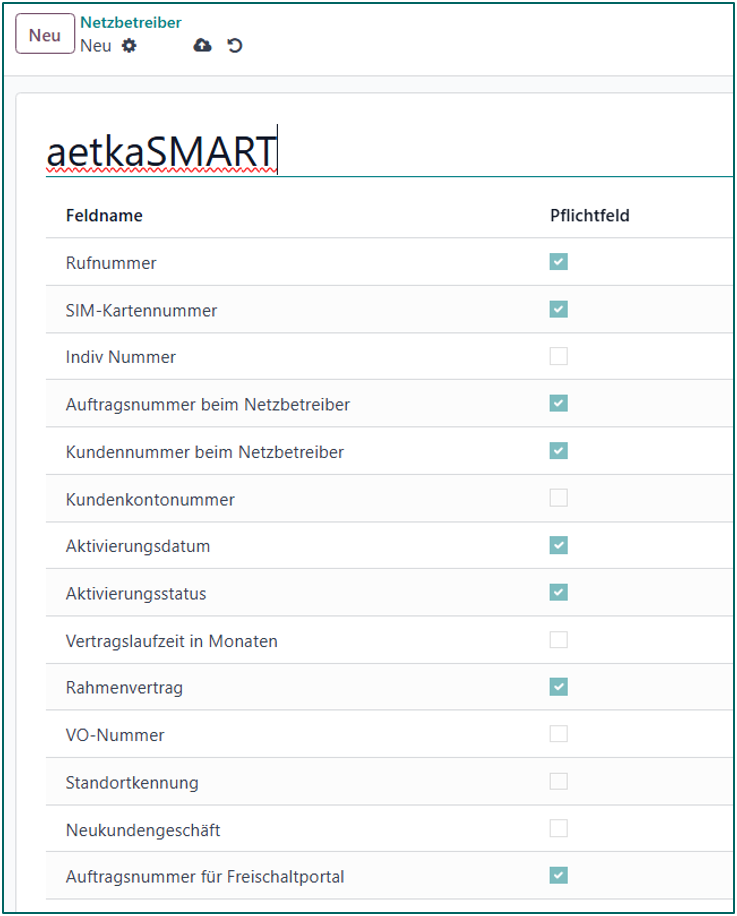Toggle Kundennummer beim Netzbetreiber checkbox
The height and width of the screenshot is (916, 737).
point(559,451)
